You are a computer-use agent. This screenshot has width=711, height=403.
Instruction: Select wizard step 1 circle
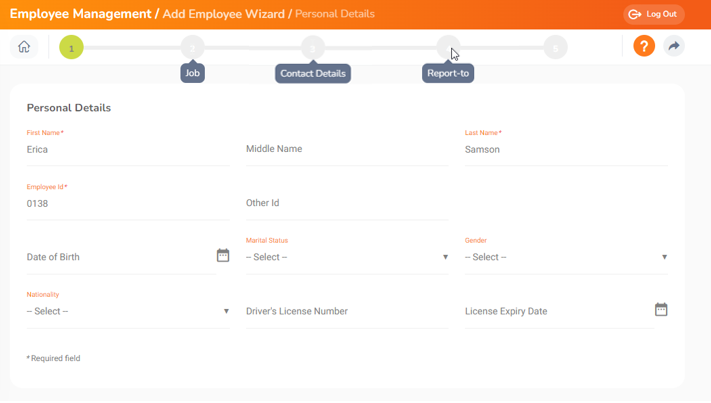(x=71, y=47)
